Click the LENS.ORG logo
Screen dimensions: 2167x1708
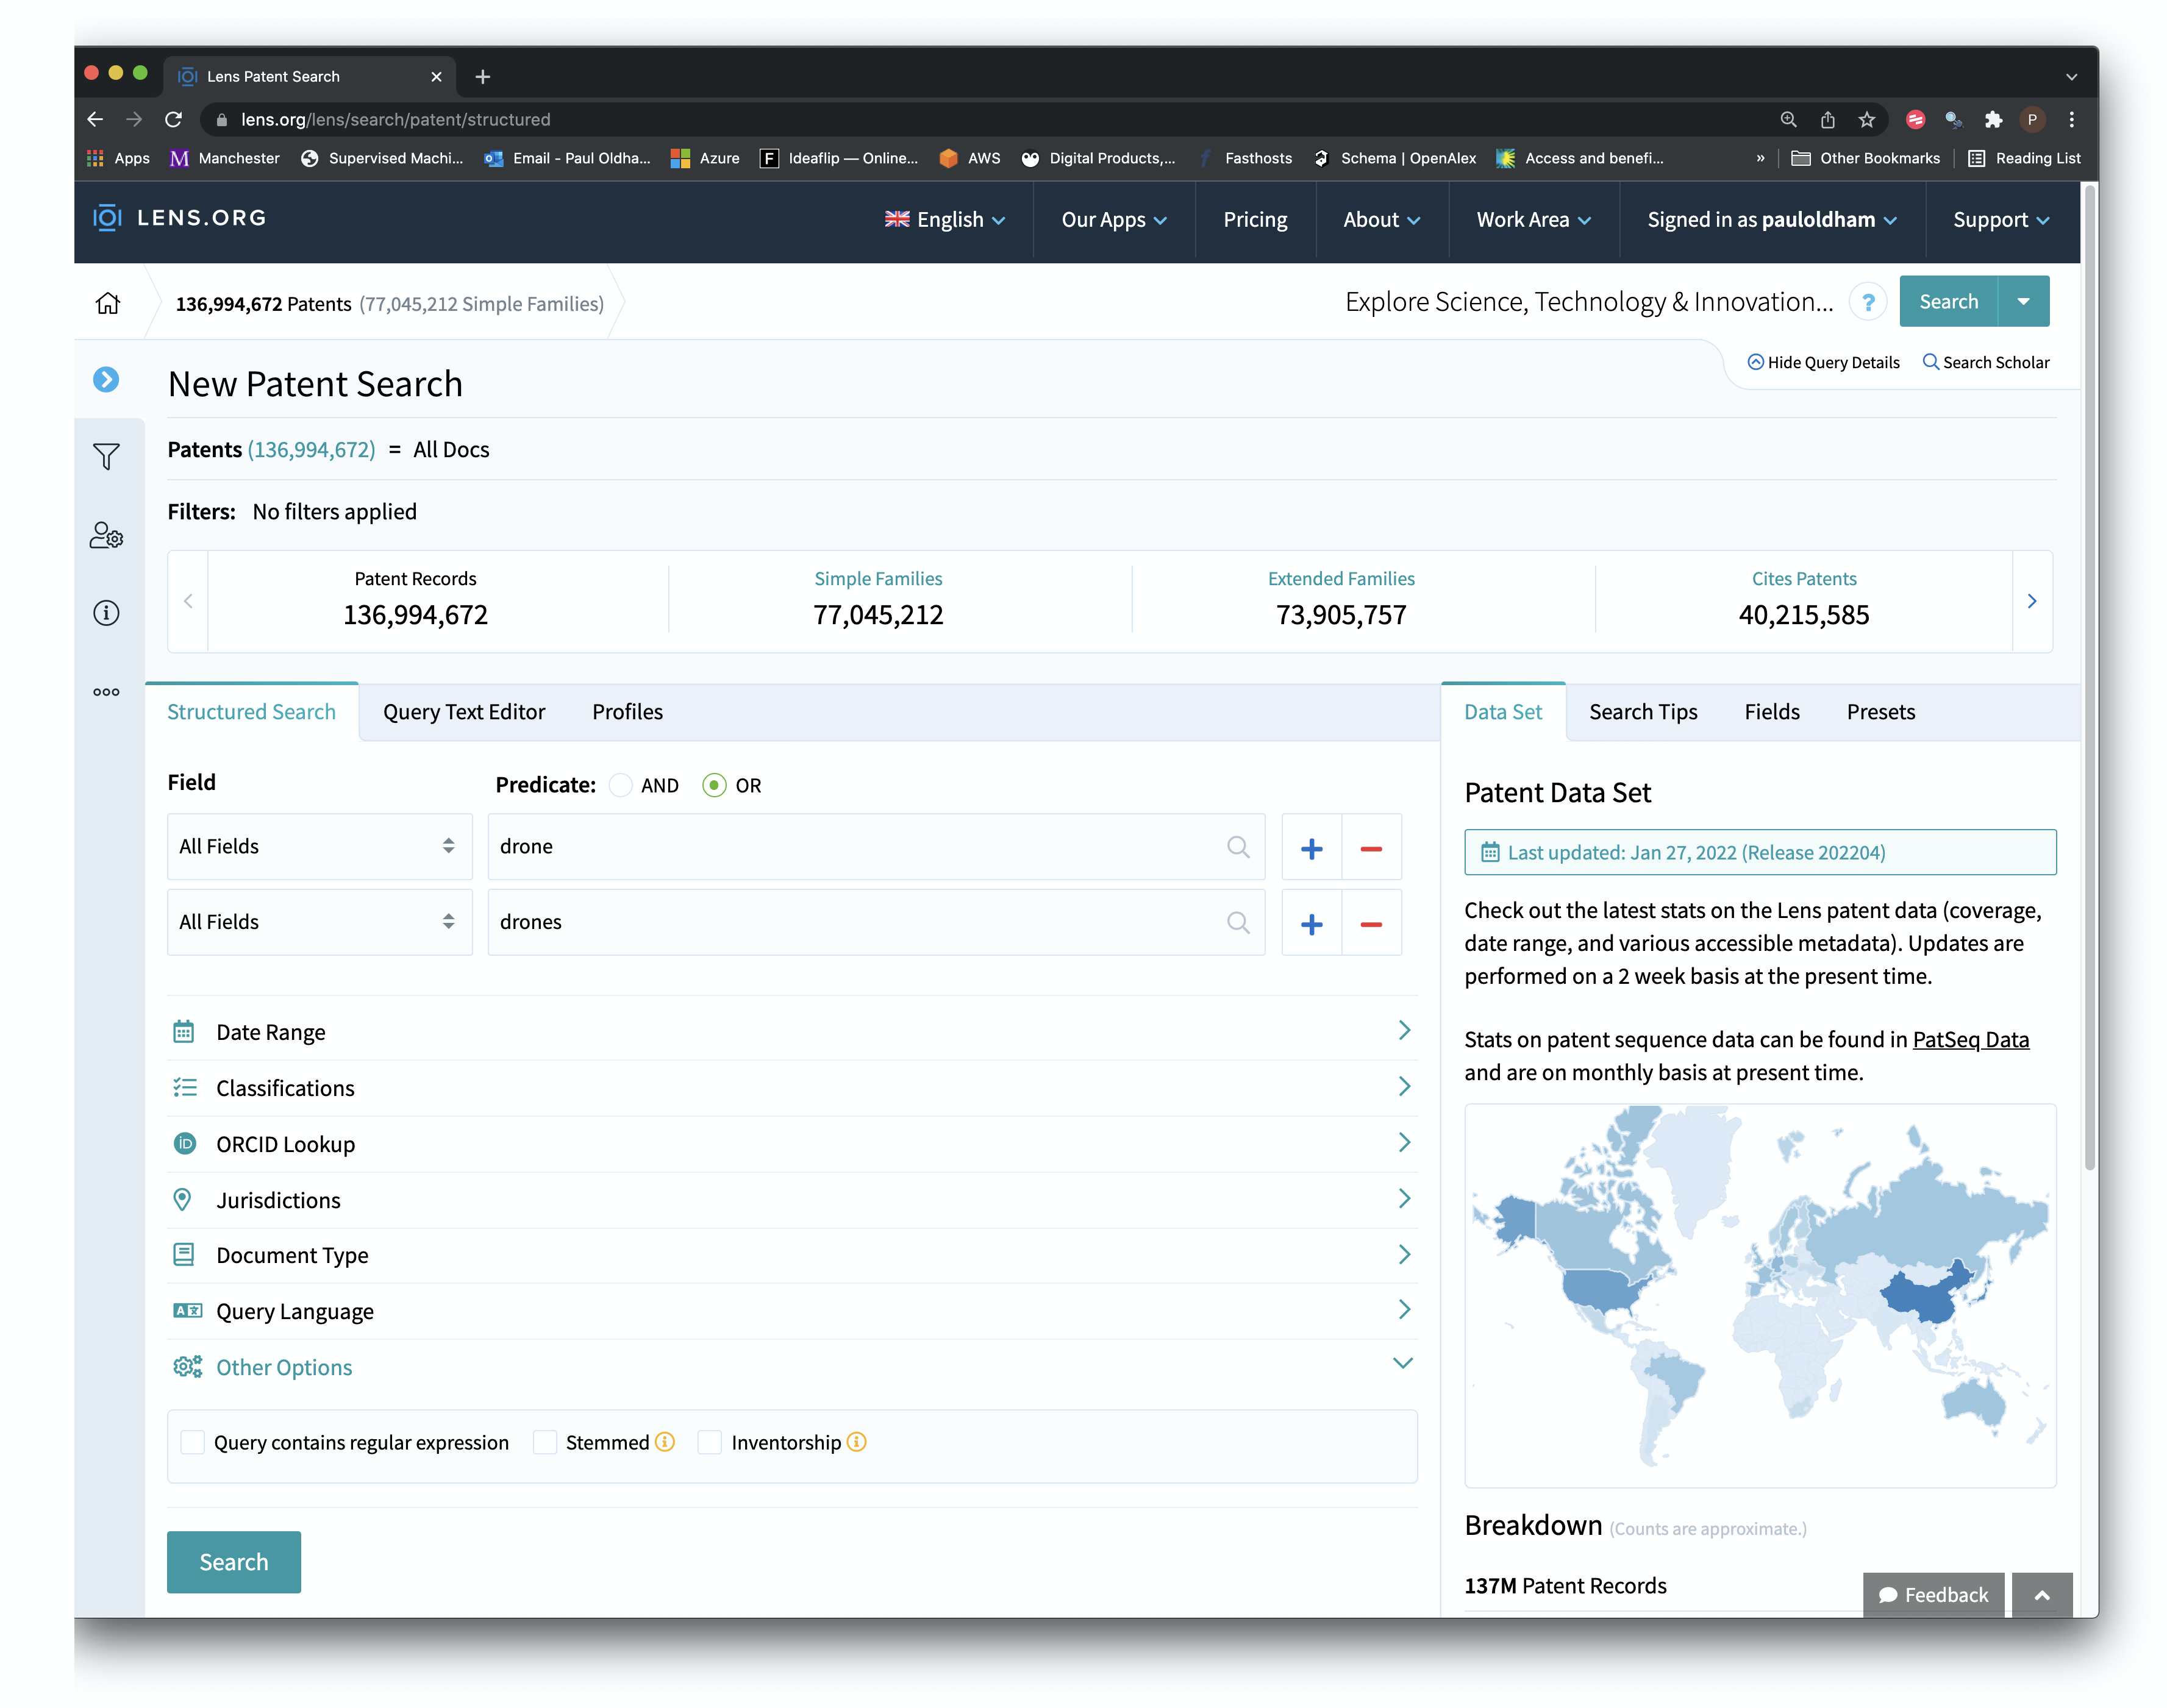pyautogui.click(x=180, y=218)
